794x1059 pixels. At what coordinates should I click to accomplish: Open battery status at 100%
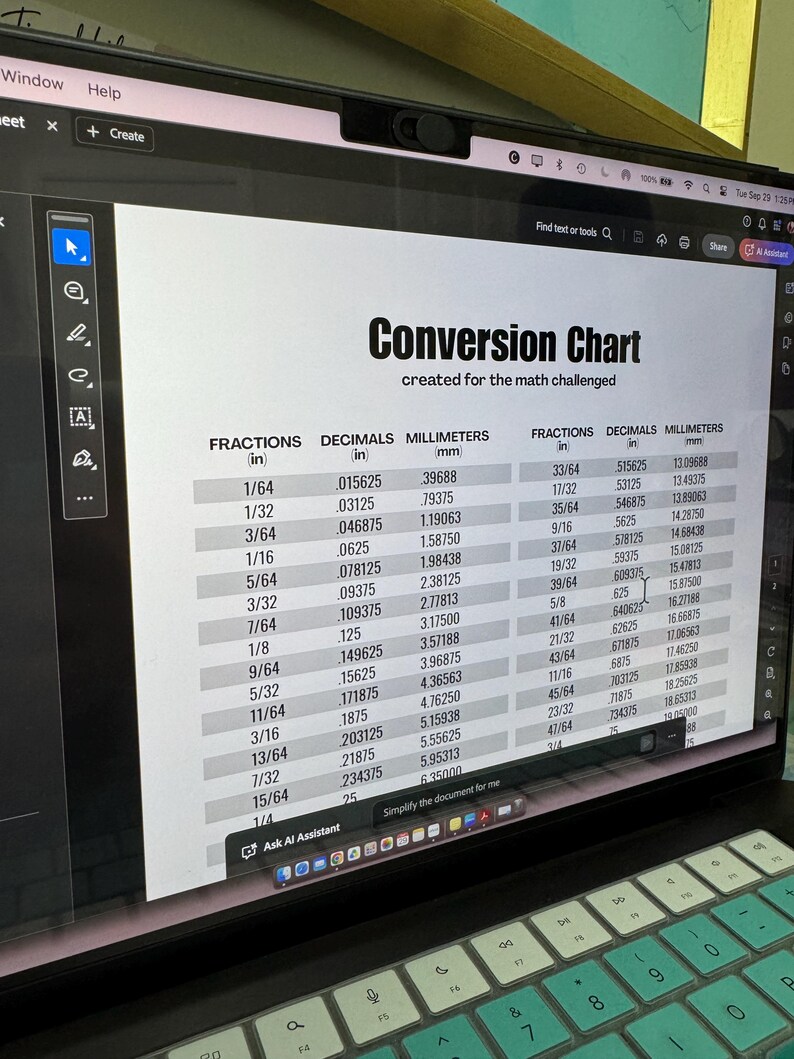pyautogui.click(x=657, y=180)
